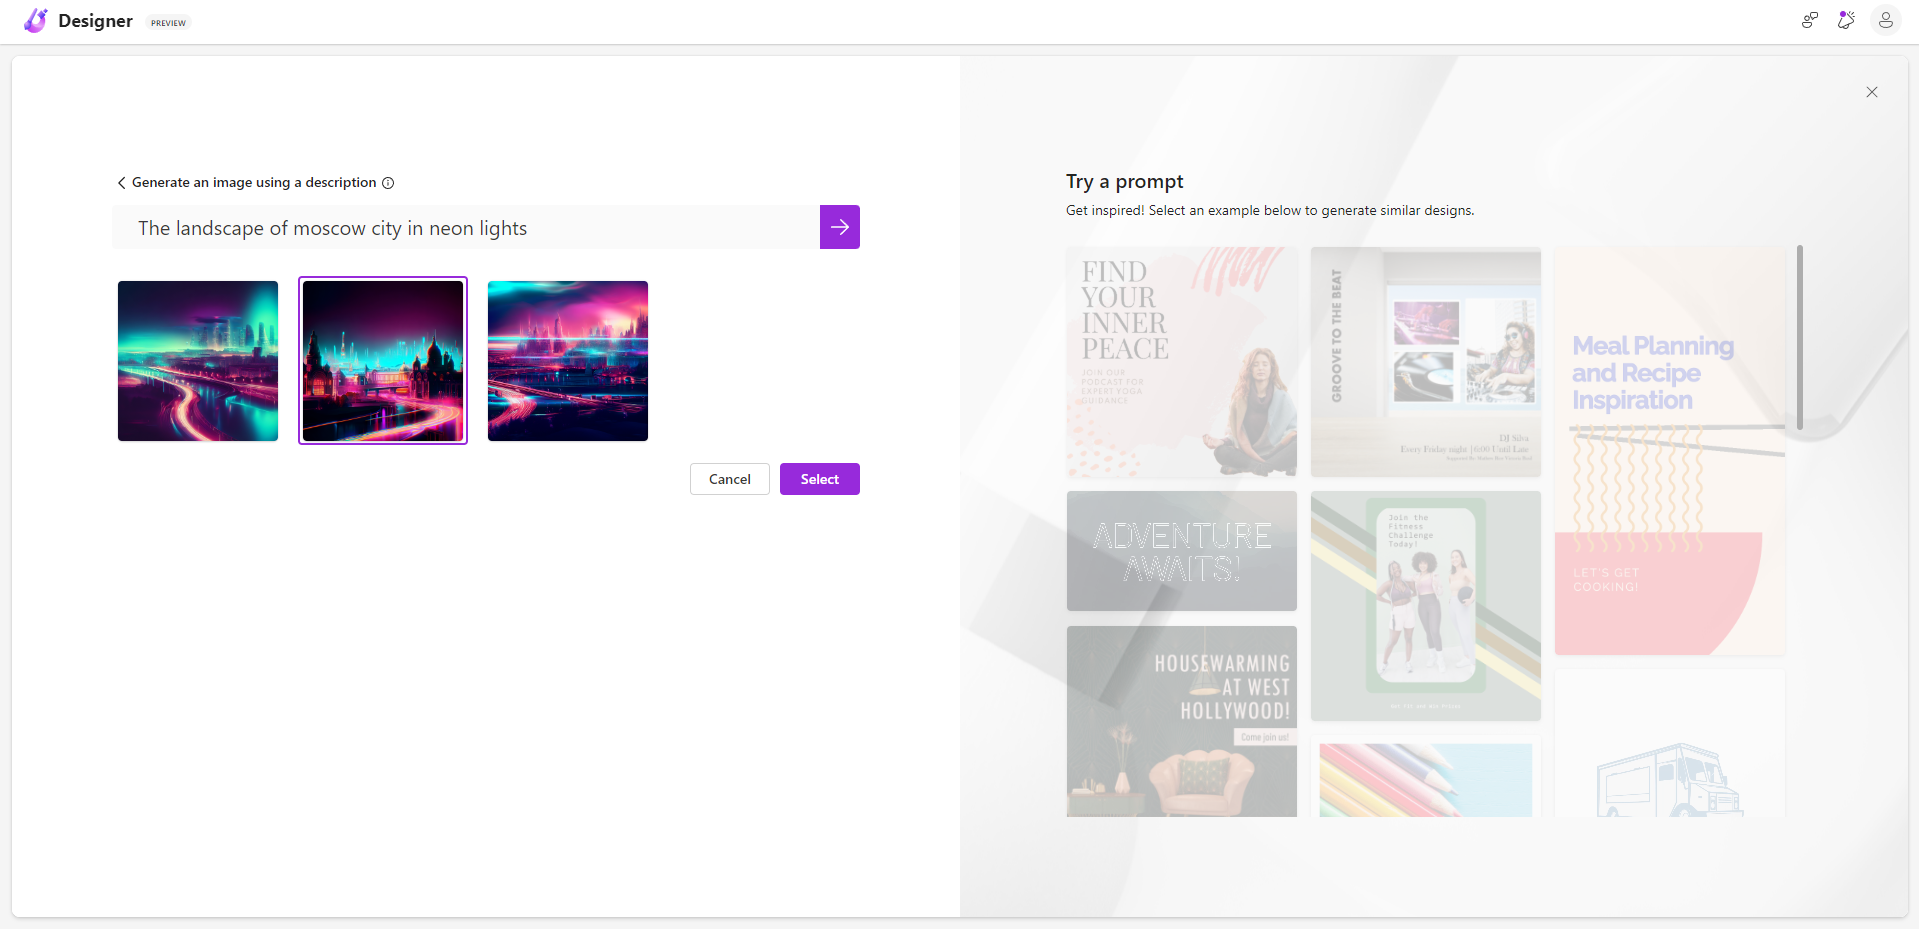Select the middle generated cathedral neon image
Viewport: 1919px width, 929px height.
tap(383, 361)
